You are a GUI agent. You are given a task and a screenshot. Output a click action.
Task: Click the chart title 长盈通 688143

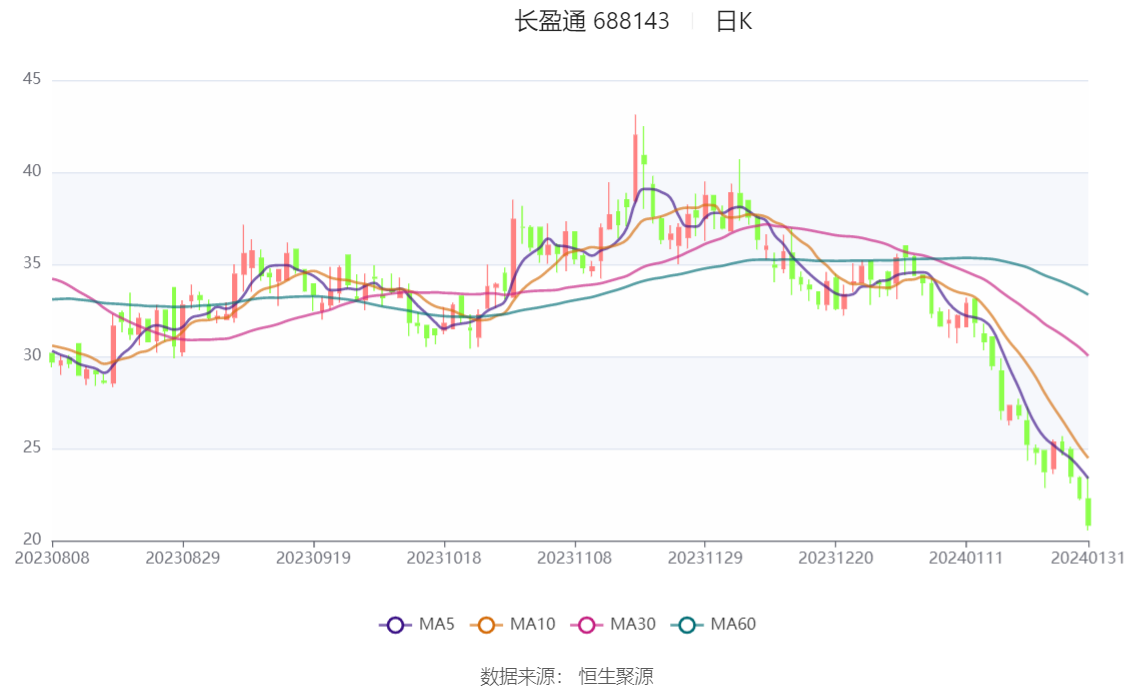(592, 22)
